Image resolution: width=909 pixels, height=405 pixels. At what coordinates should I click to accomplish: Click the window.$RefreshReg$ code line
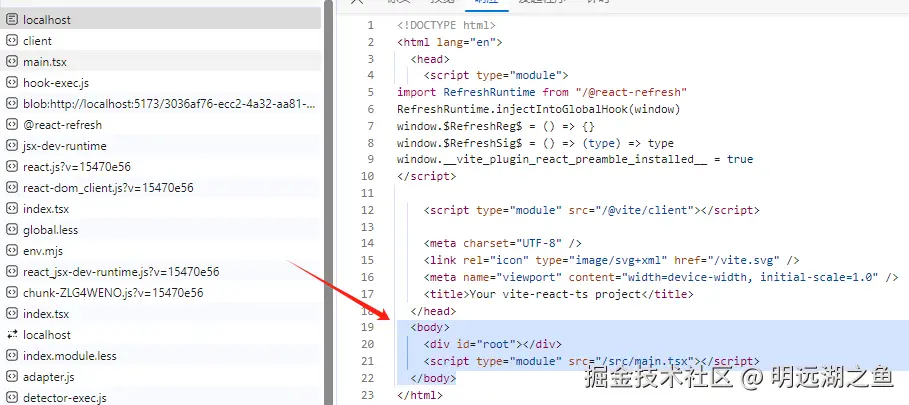click(x=496, y=126)
